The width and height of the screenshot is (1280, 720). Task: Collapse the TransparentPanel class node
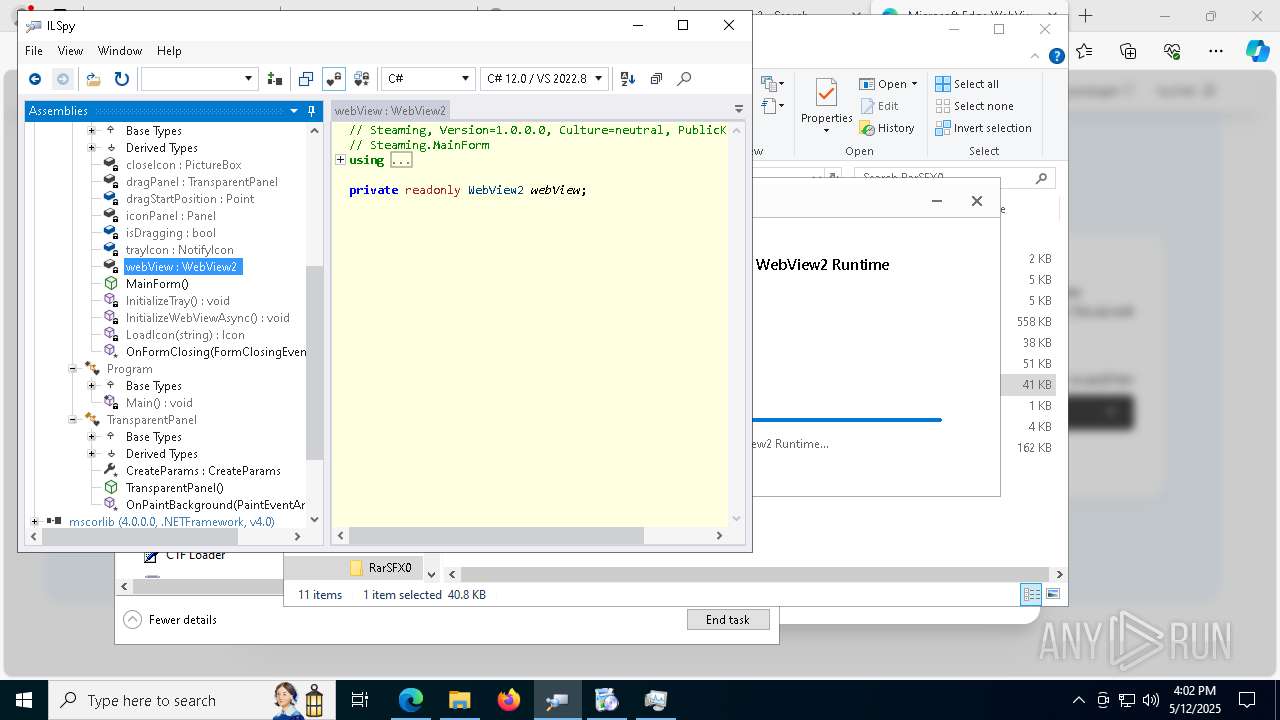coord(73,420)
